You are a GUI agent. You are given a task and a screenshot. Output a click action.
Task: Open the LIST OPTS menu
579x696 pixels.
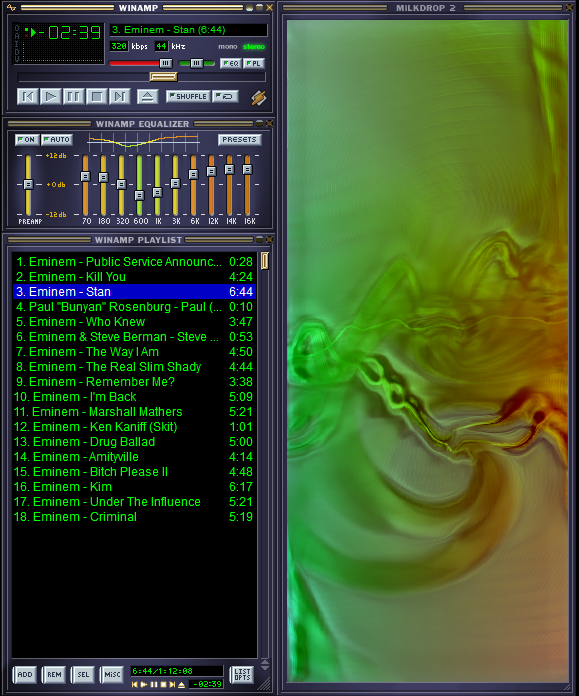coord(242,675)
